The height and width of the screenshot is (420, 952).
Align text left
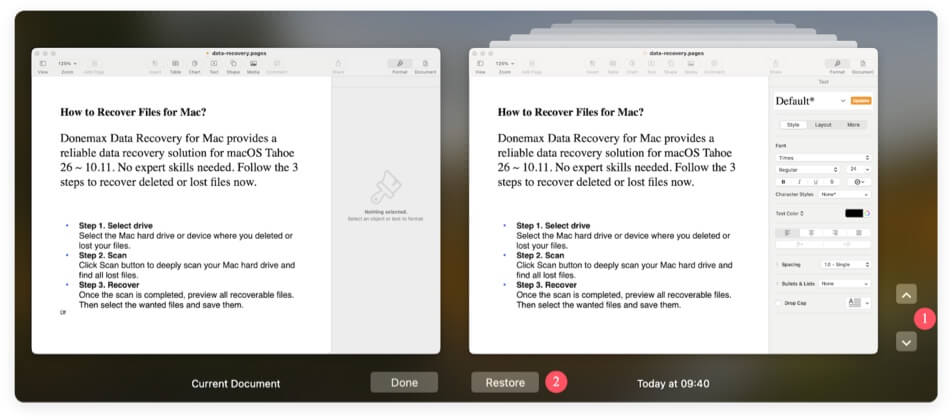pos(787,232)
